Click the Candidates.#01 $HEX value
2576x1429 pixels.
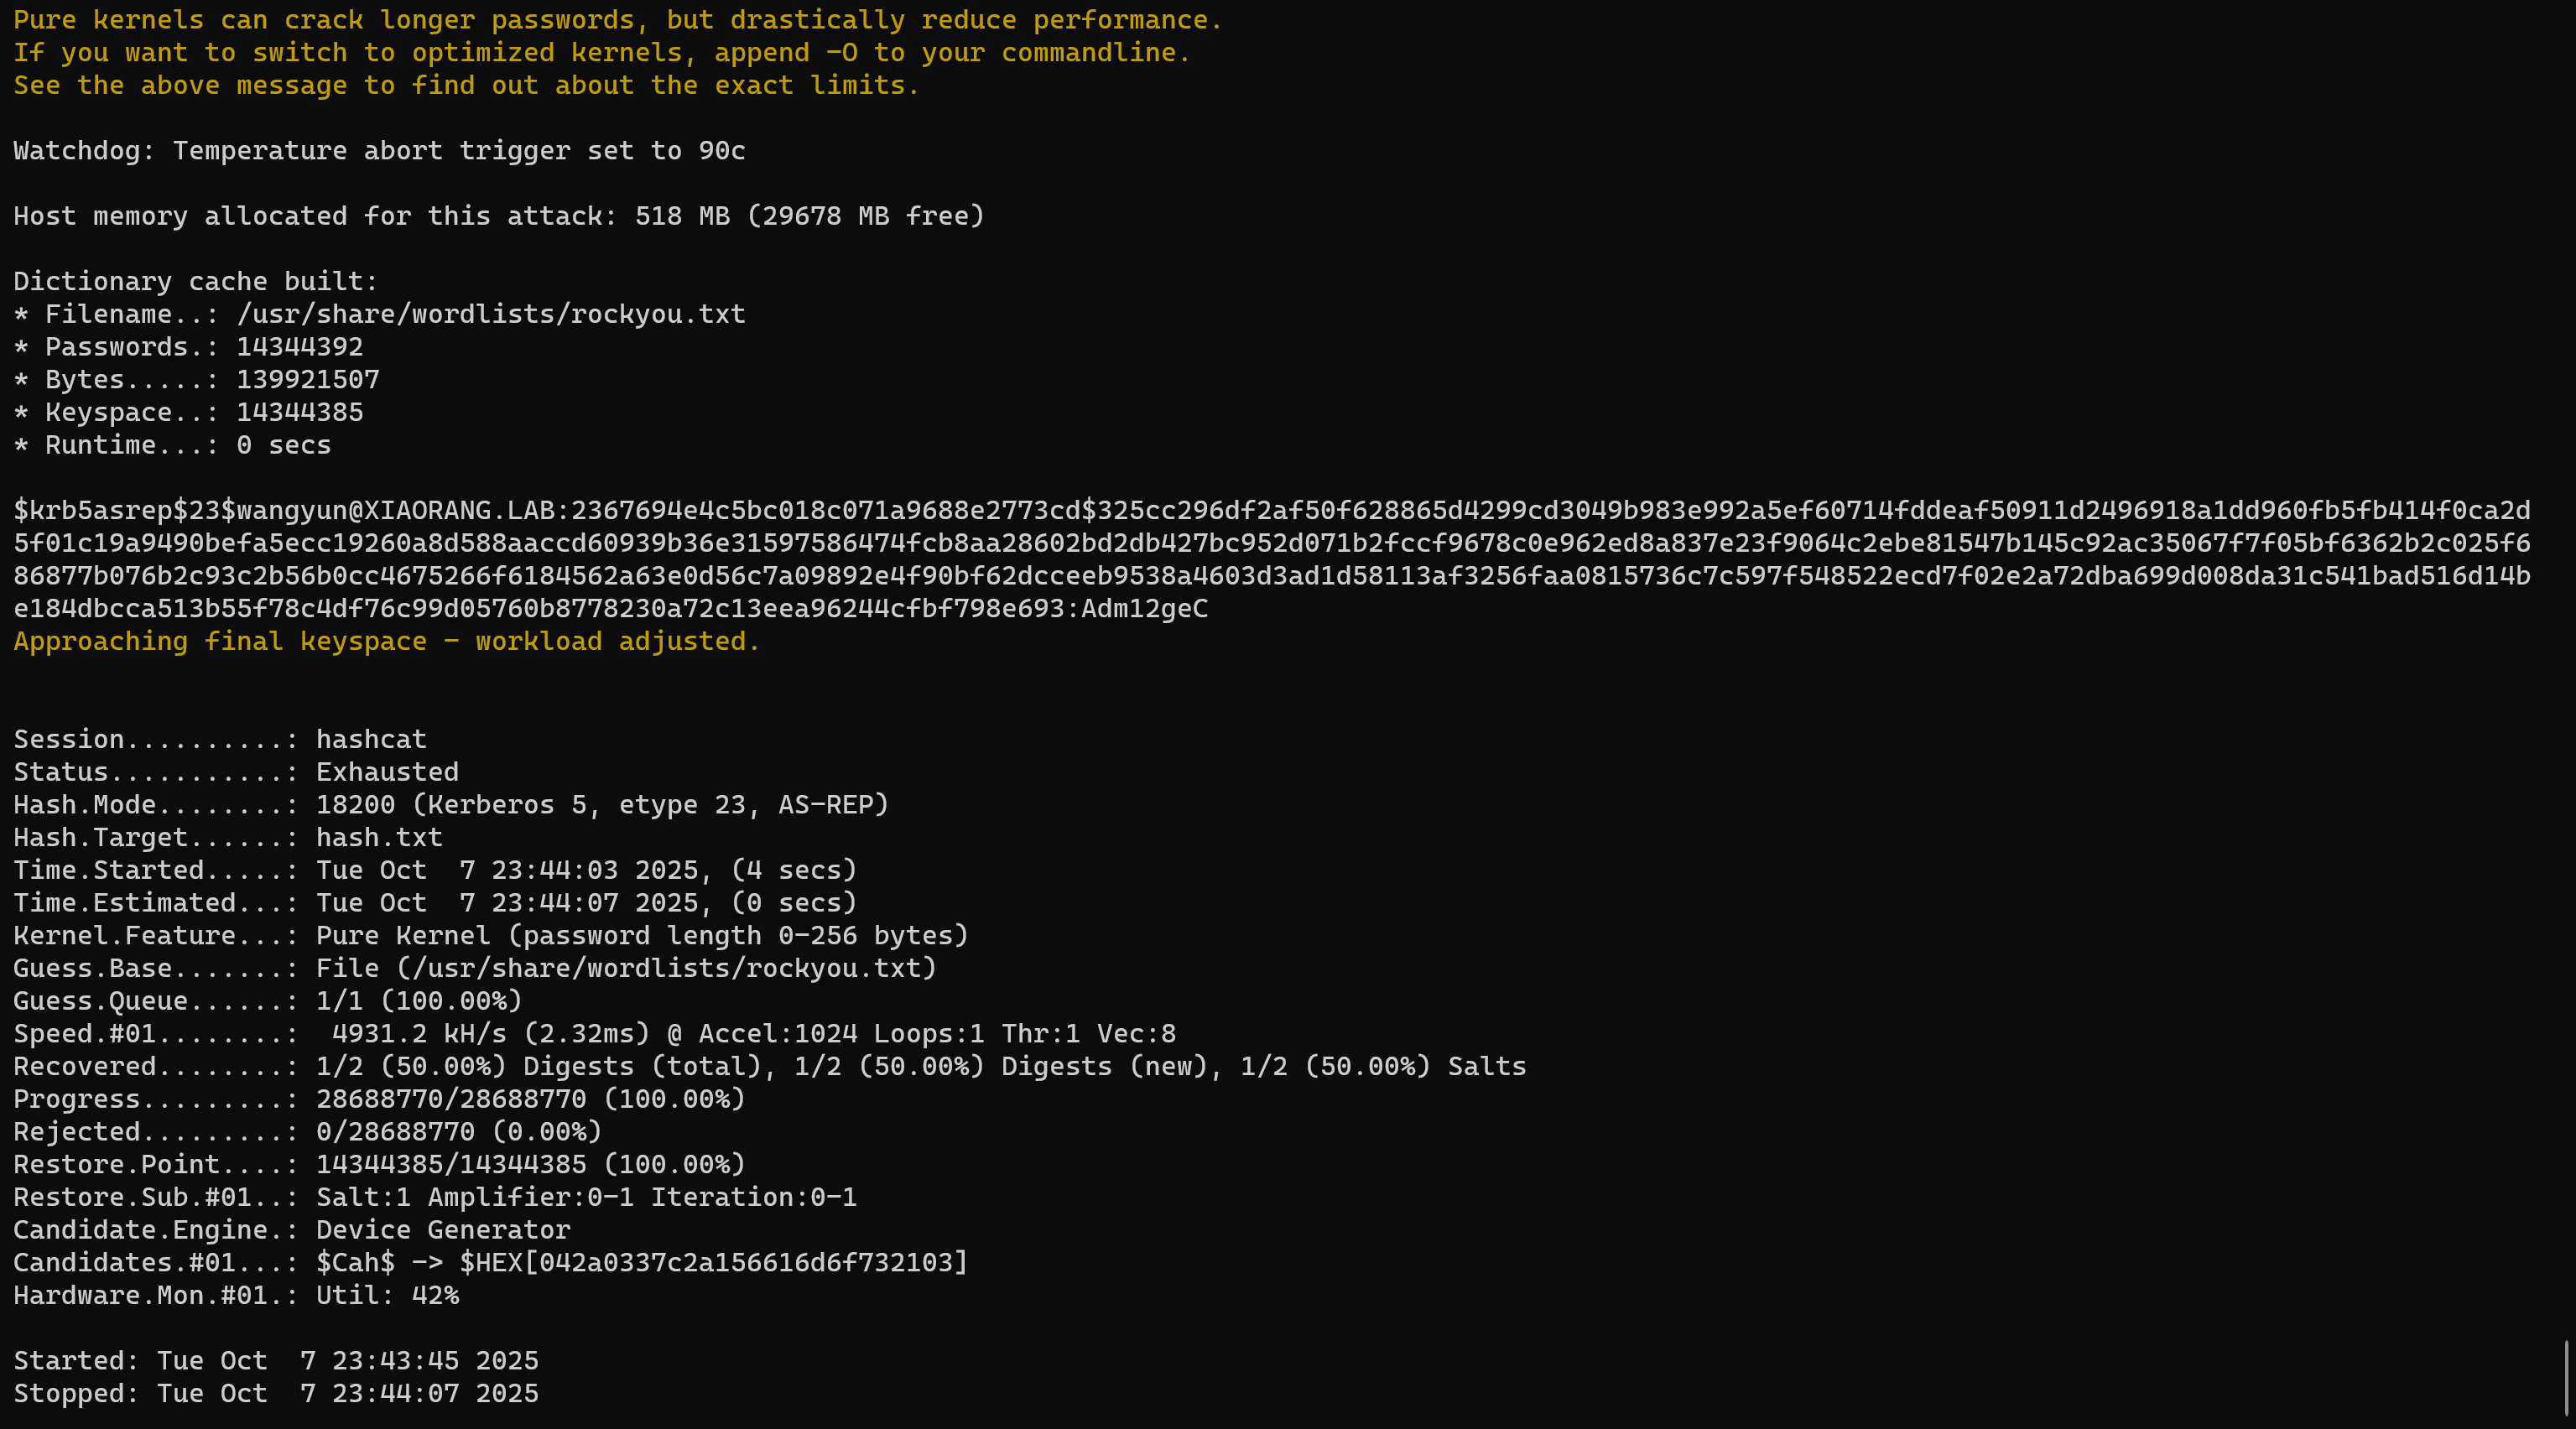[x=713, y=1263]
